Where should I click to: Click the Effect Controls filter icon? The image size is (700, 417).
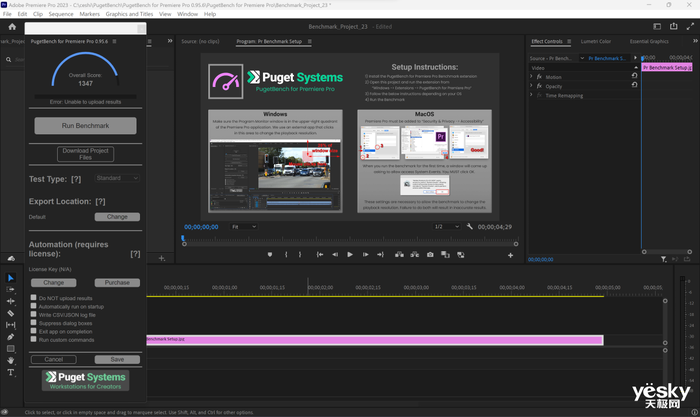664,259
